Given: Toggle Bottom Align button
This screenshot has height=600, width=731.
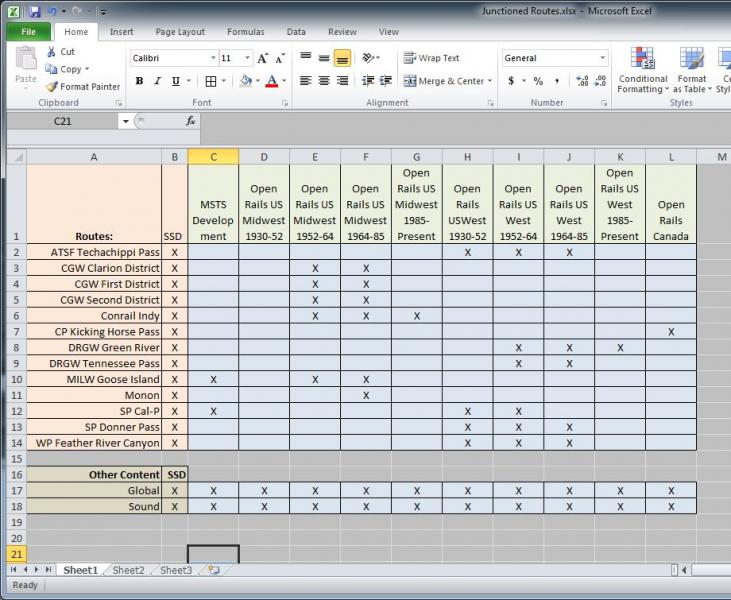Looking at the screenshot, I should coord(342,58).
